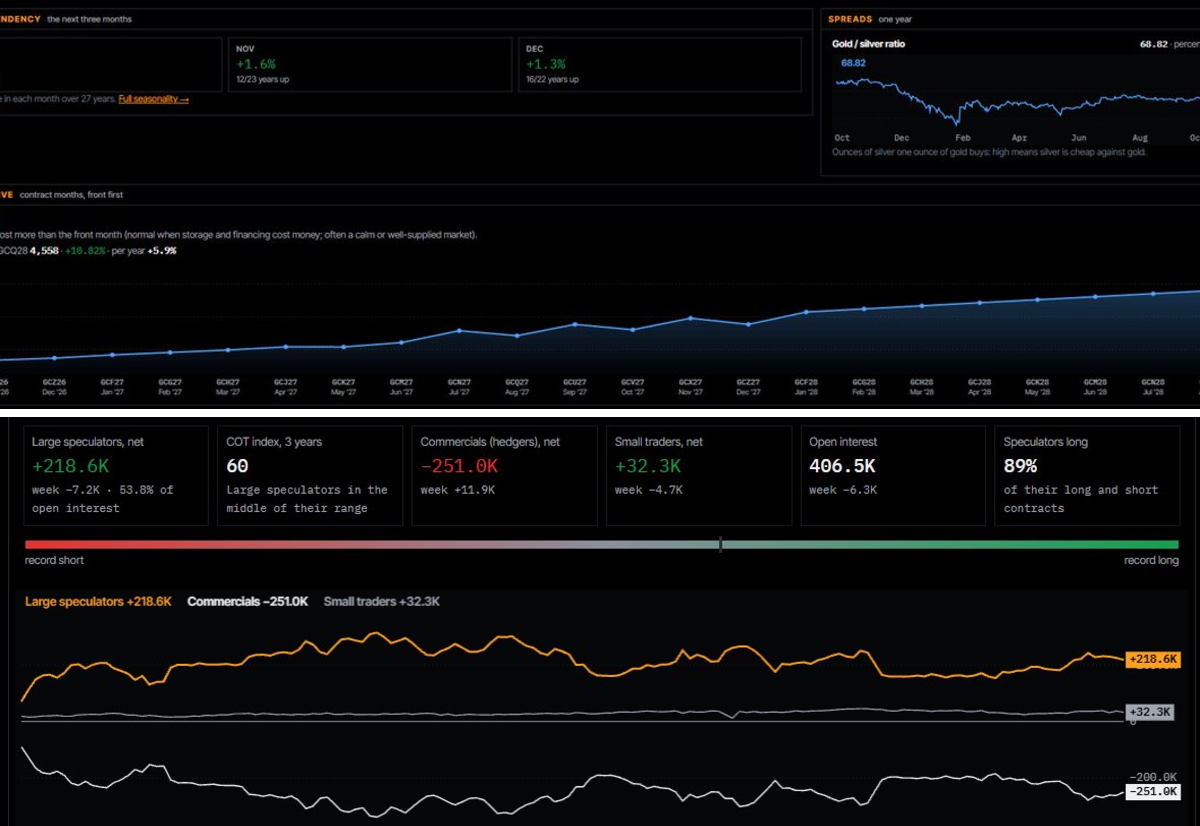This screenshot has width=1200, height=826.
Task: Click the 'record short' label
Action: (54, 560)
